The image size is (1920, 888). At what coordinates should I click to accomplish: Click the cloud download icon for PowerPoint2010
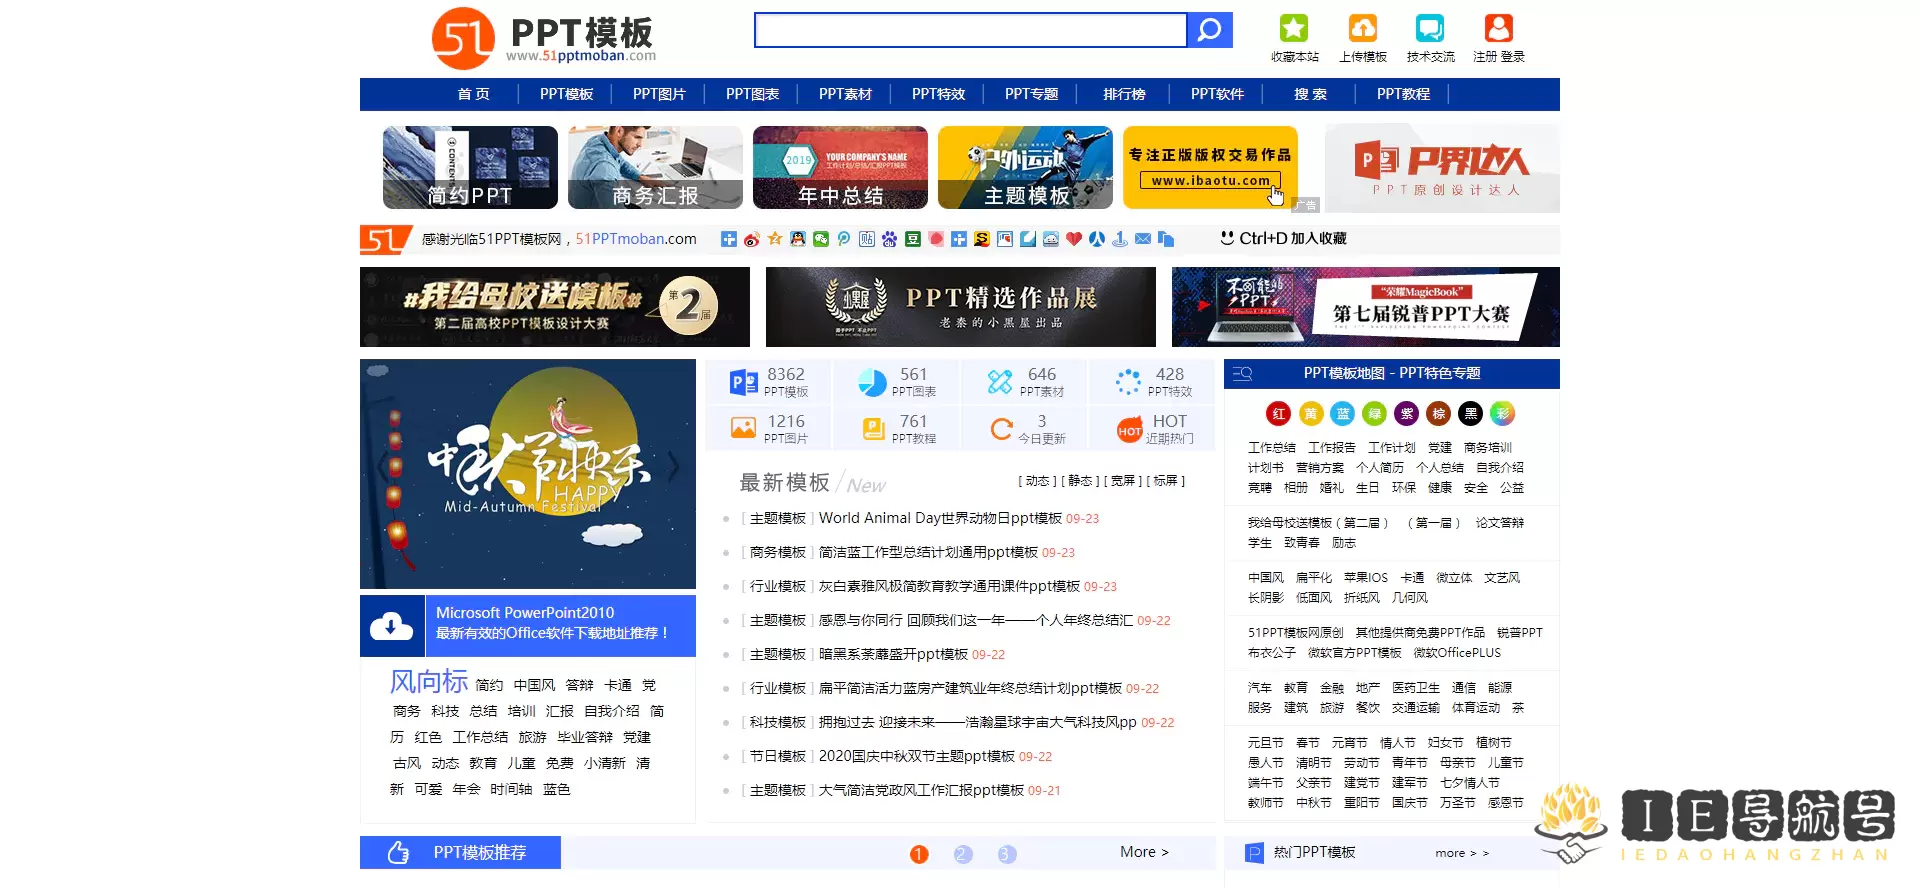pos(391,626)
